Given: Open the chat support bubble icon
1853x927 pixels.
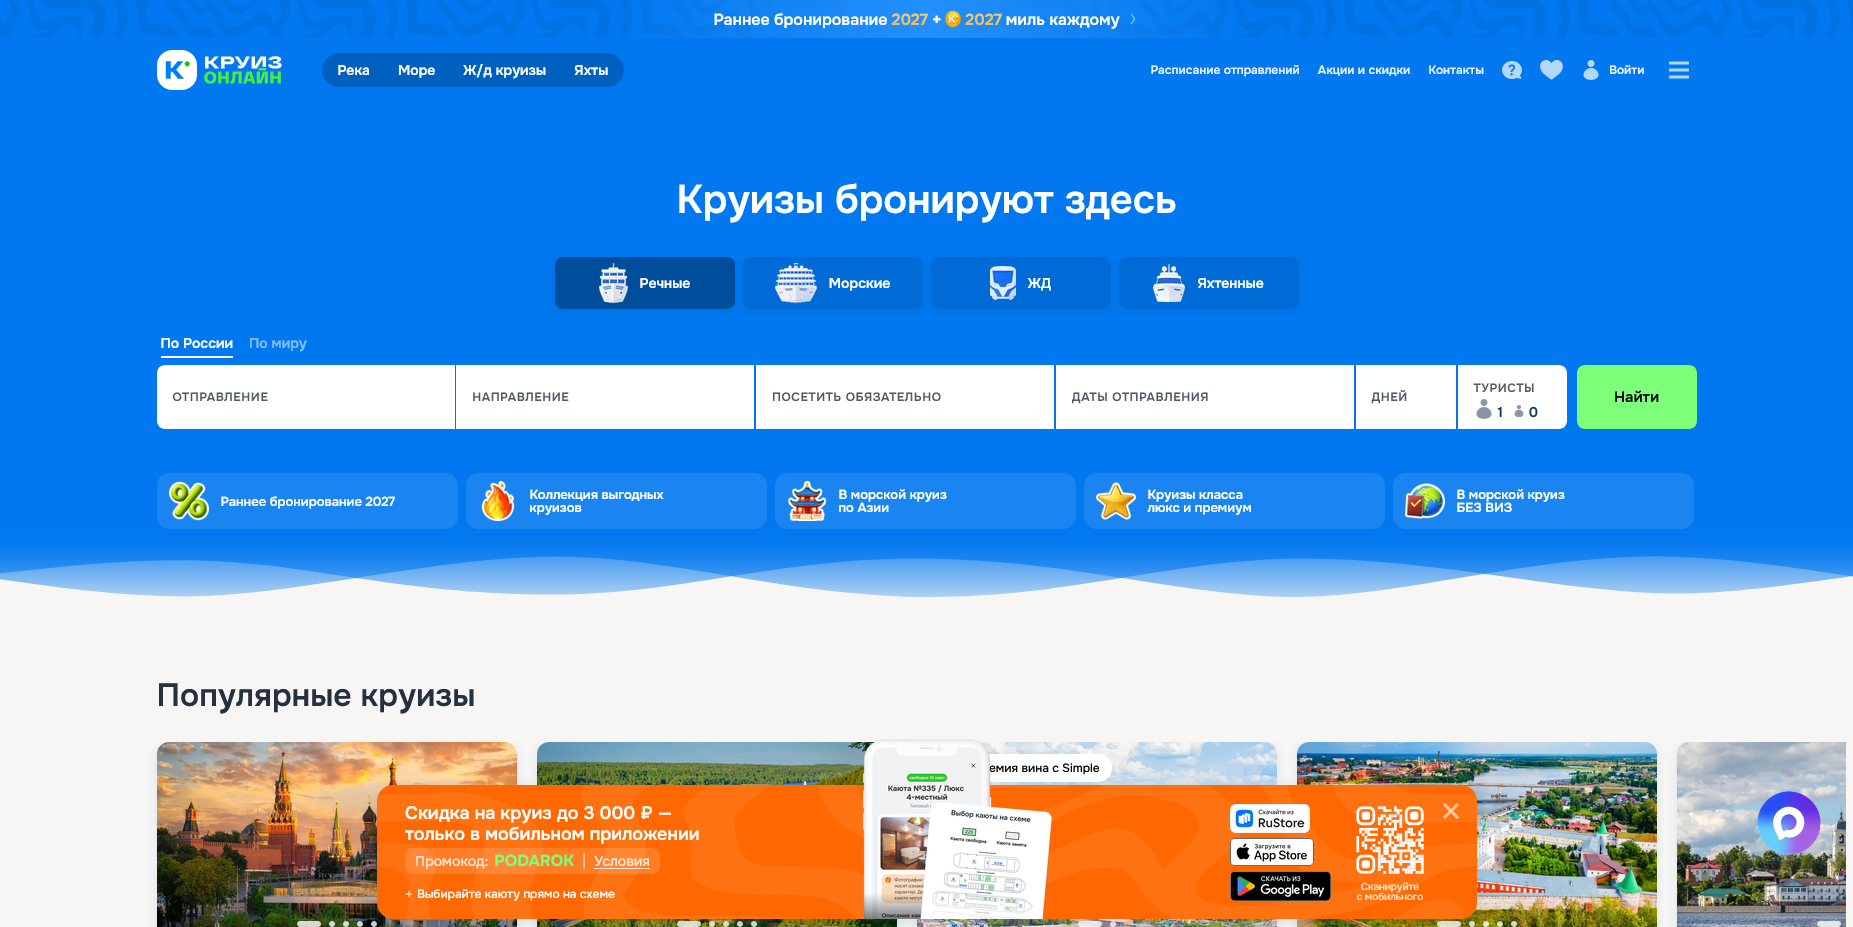Looking at the screenshot, I should (x=1788, y=823).
